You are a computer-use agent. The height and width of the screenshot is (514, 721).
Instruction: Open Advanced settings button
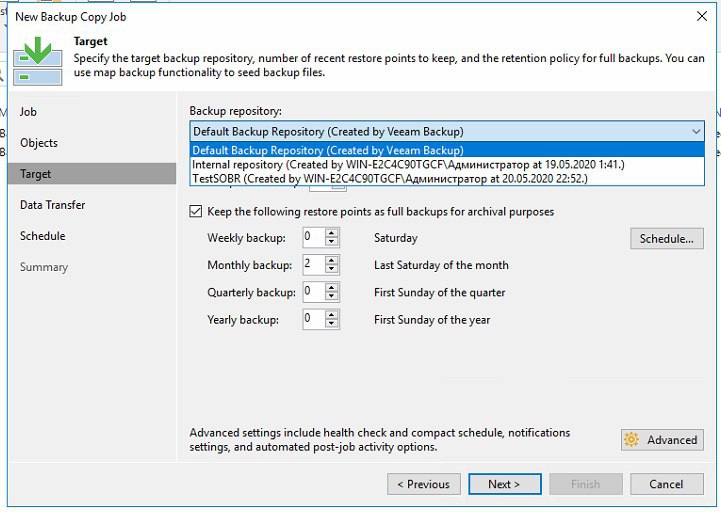coord(662,440)
